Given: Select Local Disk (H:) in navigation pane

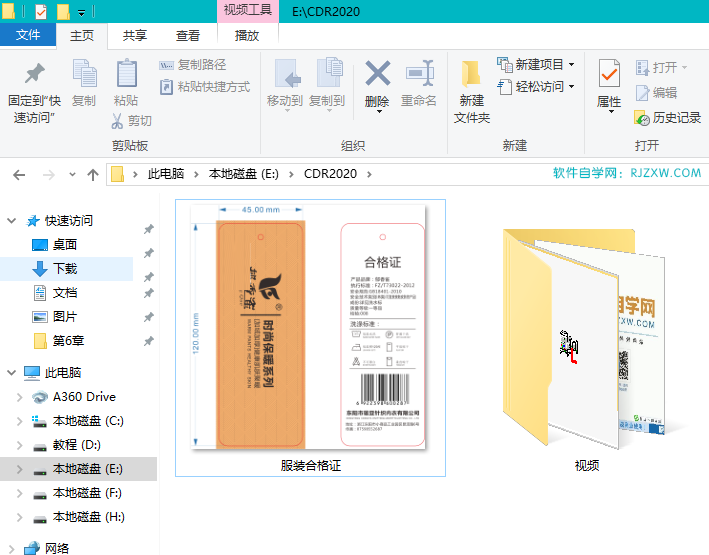Looking at the screenshot, I should (x=78, y=517).
